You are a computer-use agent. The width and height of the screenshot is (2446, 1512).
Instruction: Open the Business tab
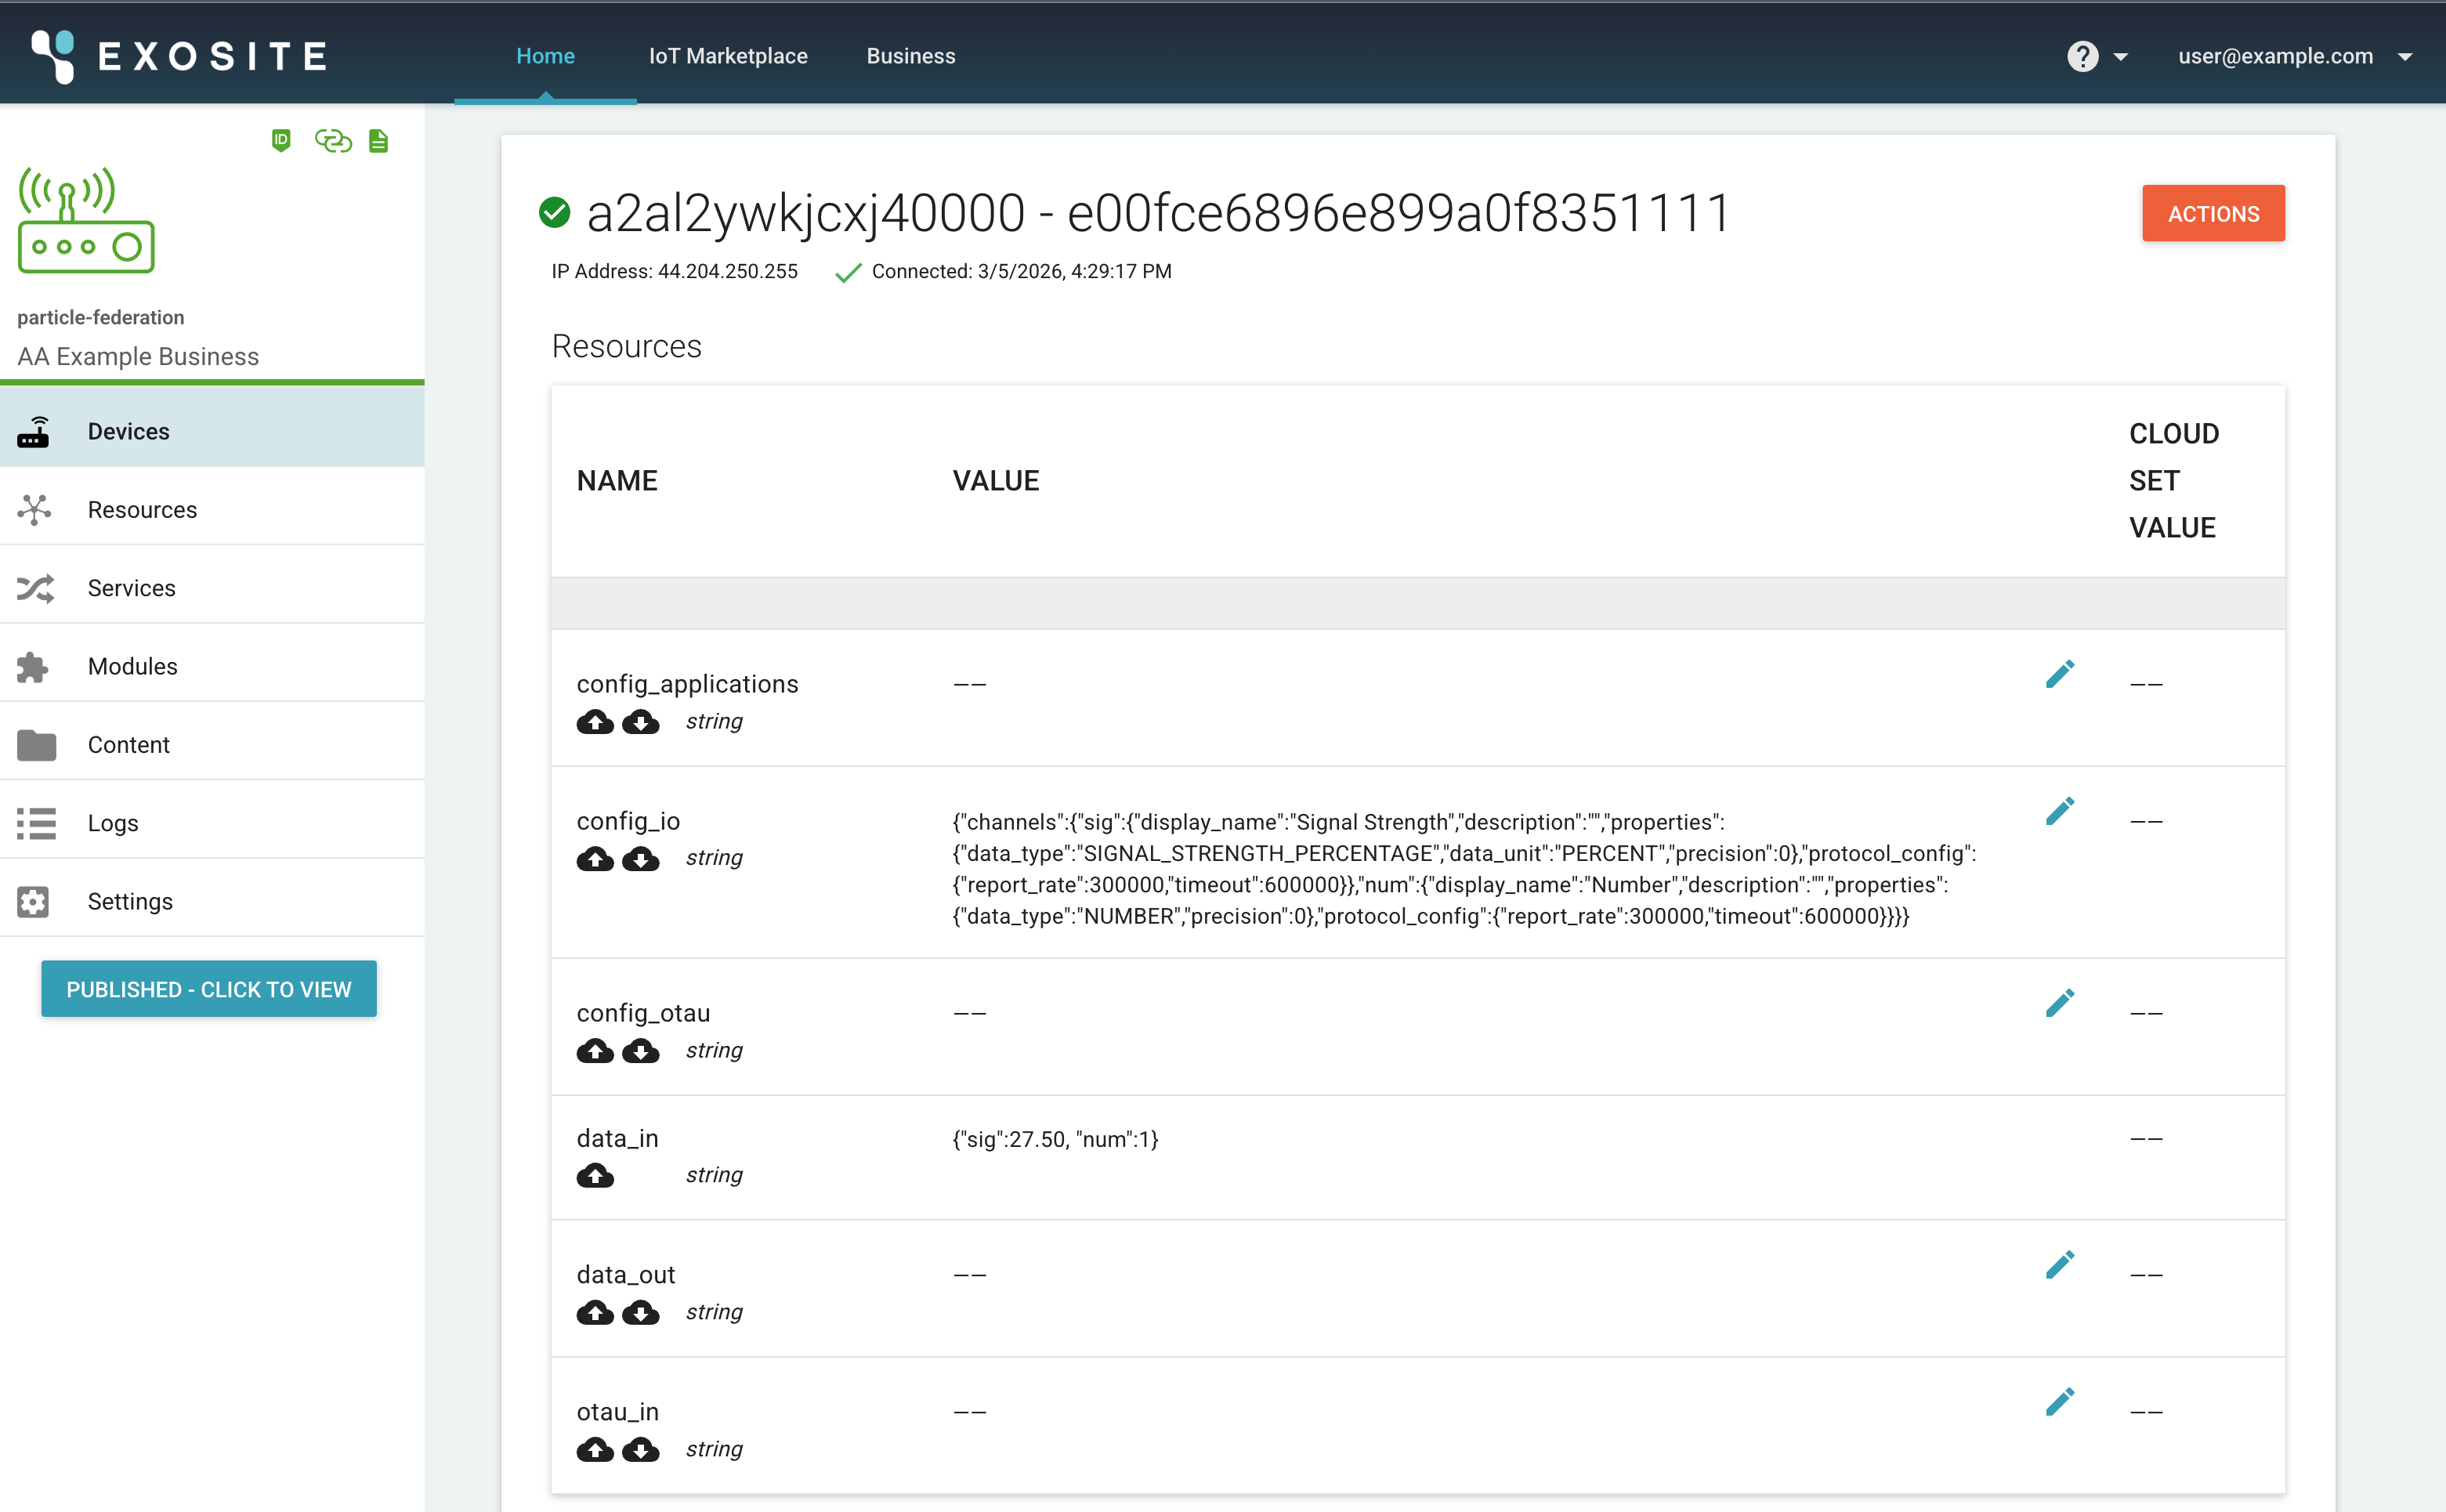tap(910, 56)
